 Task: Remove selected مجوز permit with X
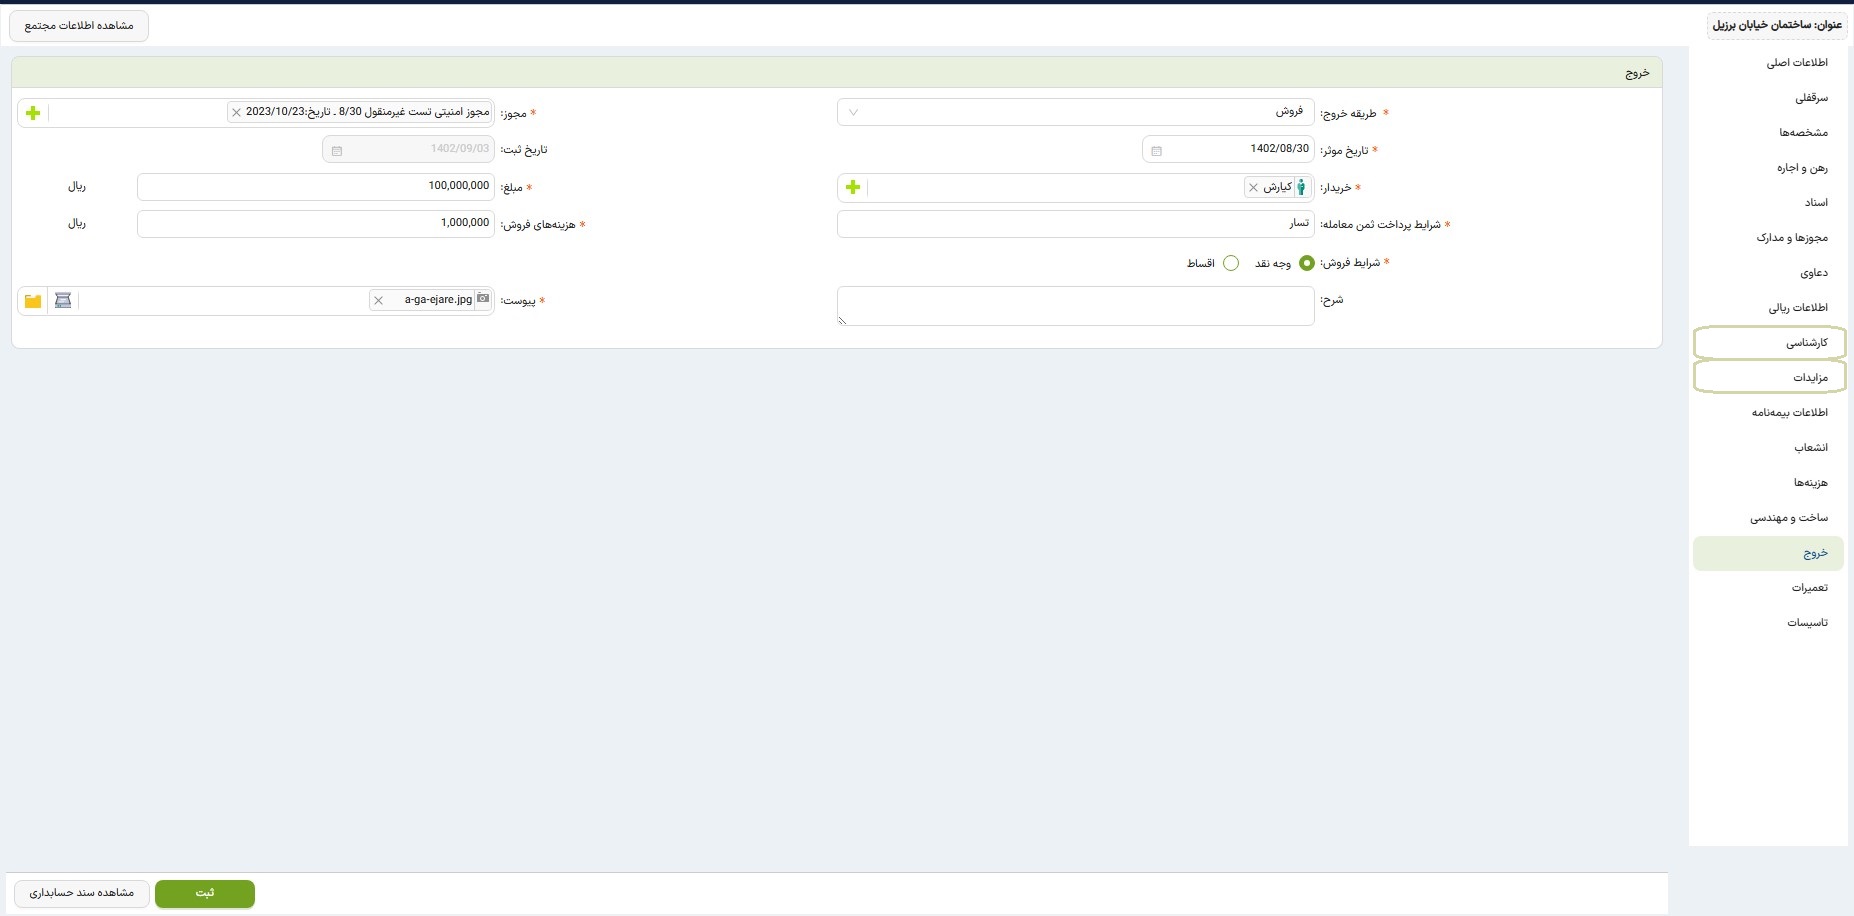tap(236, 113)
